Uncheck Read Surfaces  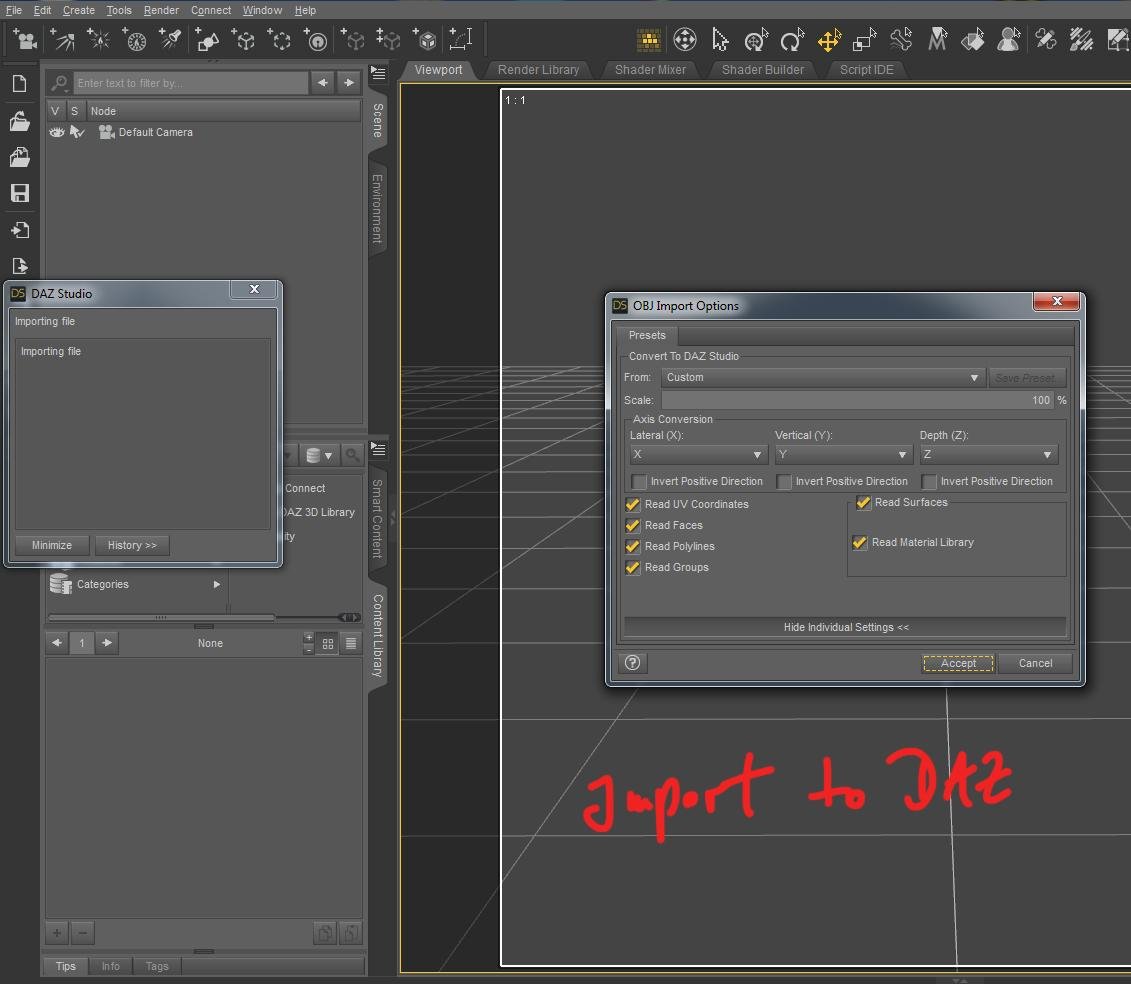[863, 502]
